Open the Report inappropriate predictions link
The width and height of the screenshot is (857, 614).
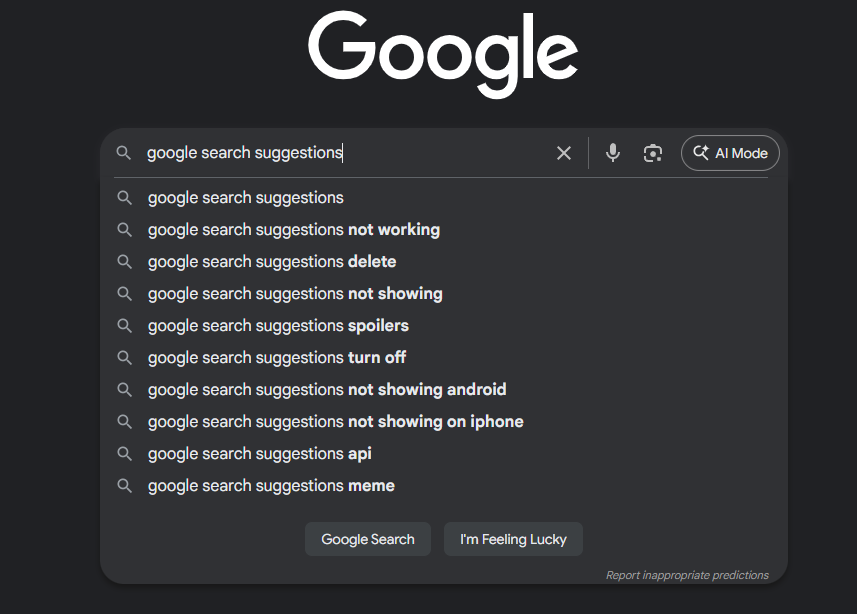687,574
